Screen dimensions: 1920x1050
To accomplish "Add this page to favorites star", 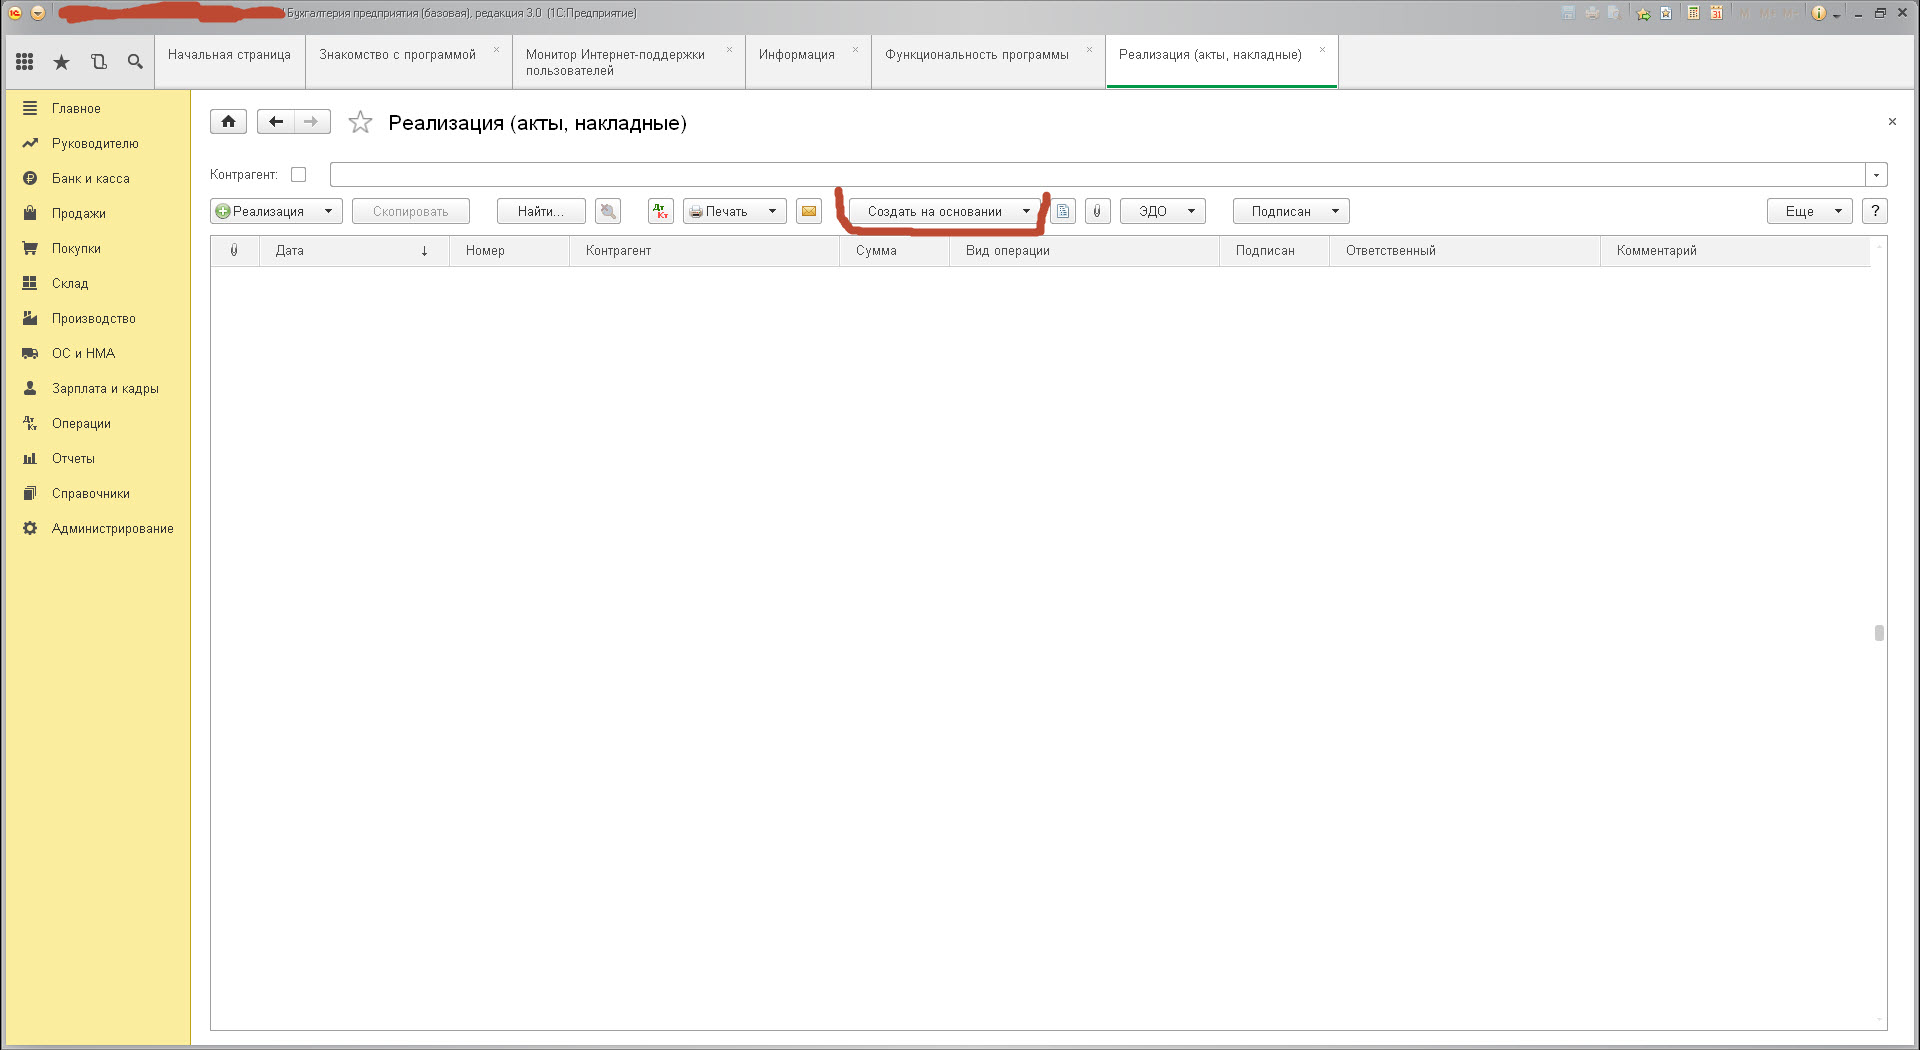I will click(x=360, y=123).
